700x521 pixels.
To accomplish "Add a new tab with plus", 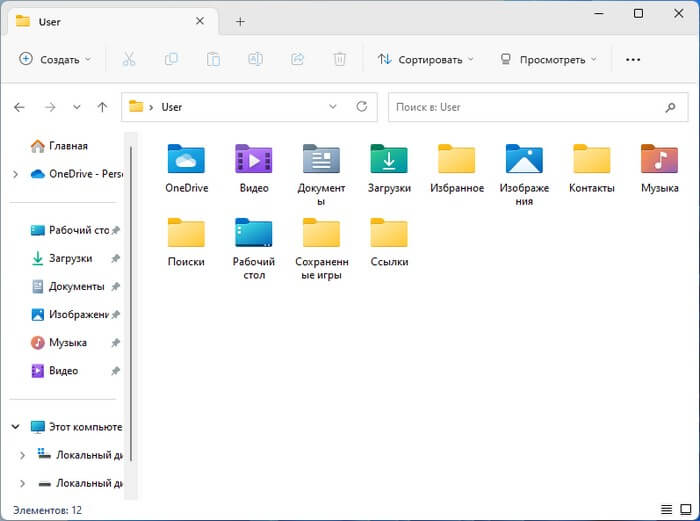I will [240, 21].
